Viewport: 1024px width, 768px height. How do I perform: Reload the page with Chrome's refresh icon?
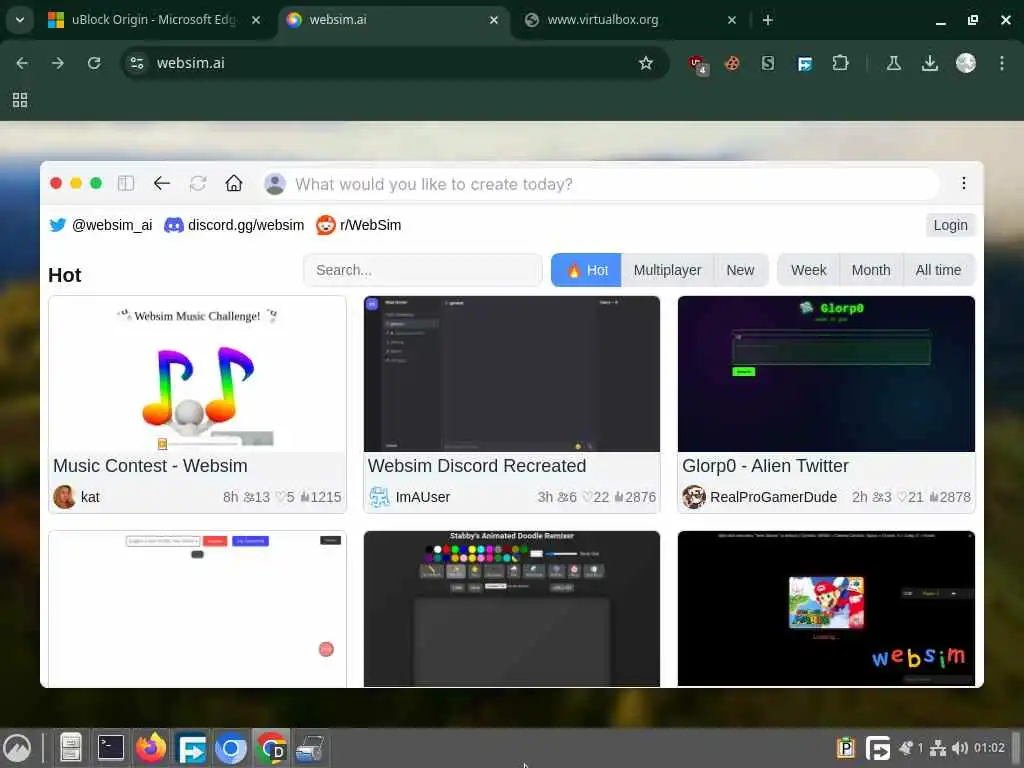click(x=94, y=63)
